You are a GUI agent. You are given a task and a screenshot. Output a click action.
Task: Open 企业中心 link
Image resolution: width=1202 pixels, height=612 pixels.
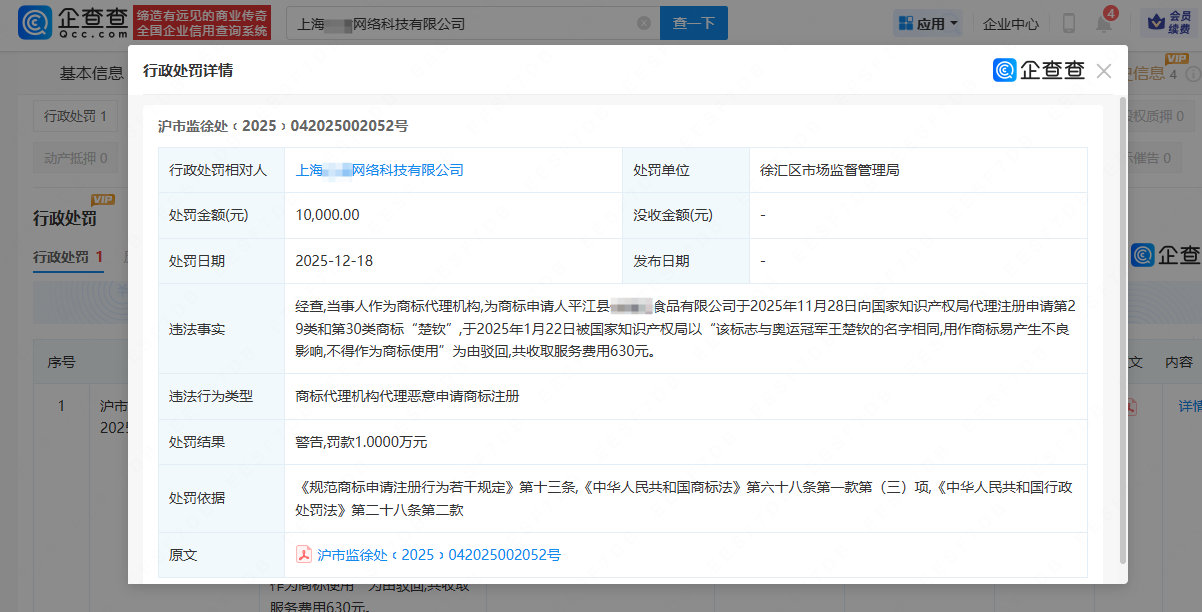[1011, 24]
